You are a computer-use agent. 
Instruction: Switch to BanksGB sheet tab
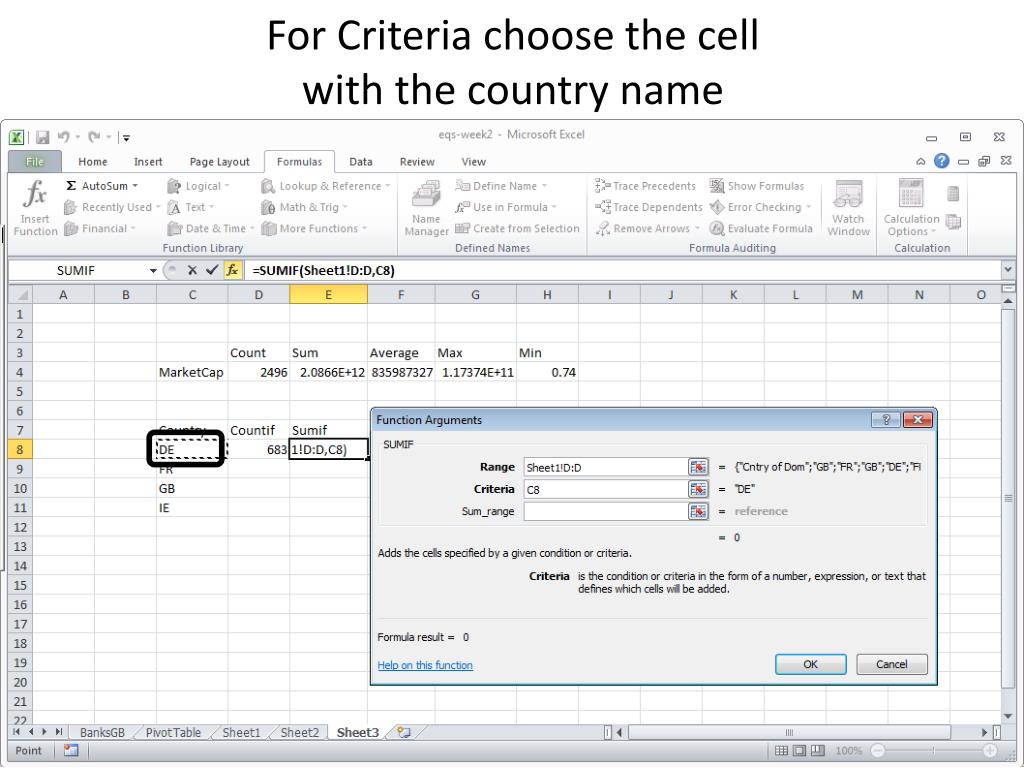click(102, 733)
